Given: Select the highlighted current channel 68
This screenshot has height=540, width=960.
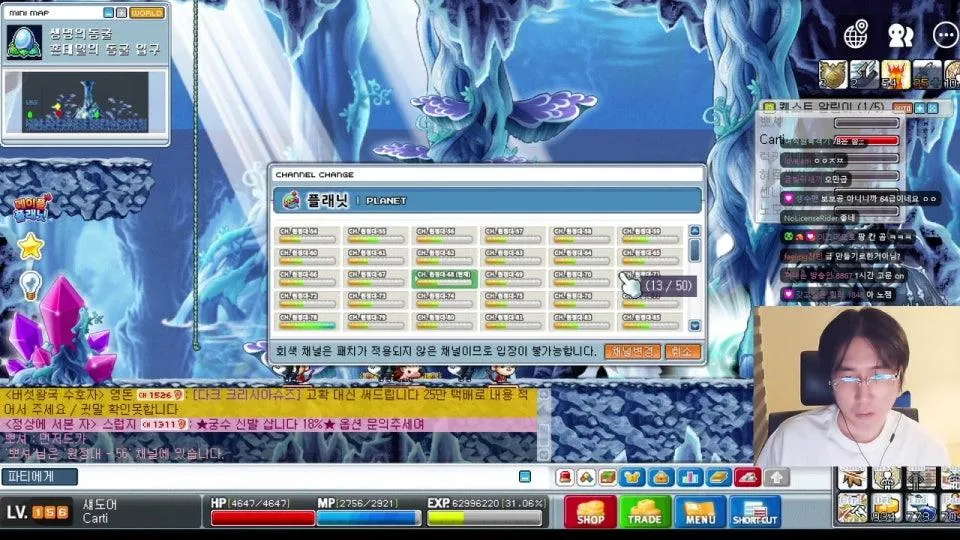Looking at the screenshot, I should (445, 279).
